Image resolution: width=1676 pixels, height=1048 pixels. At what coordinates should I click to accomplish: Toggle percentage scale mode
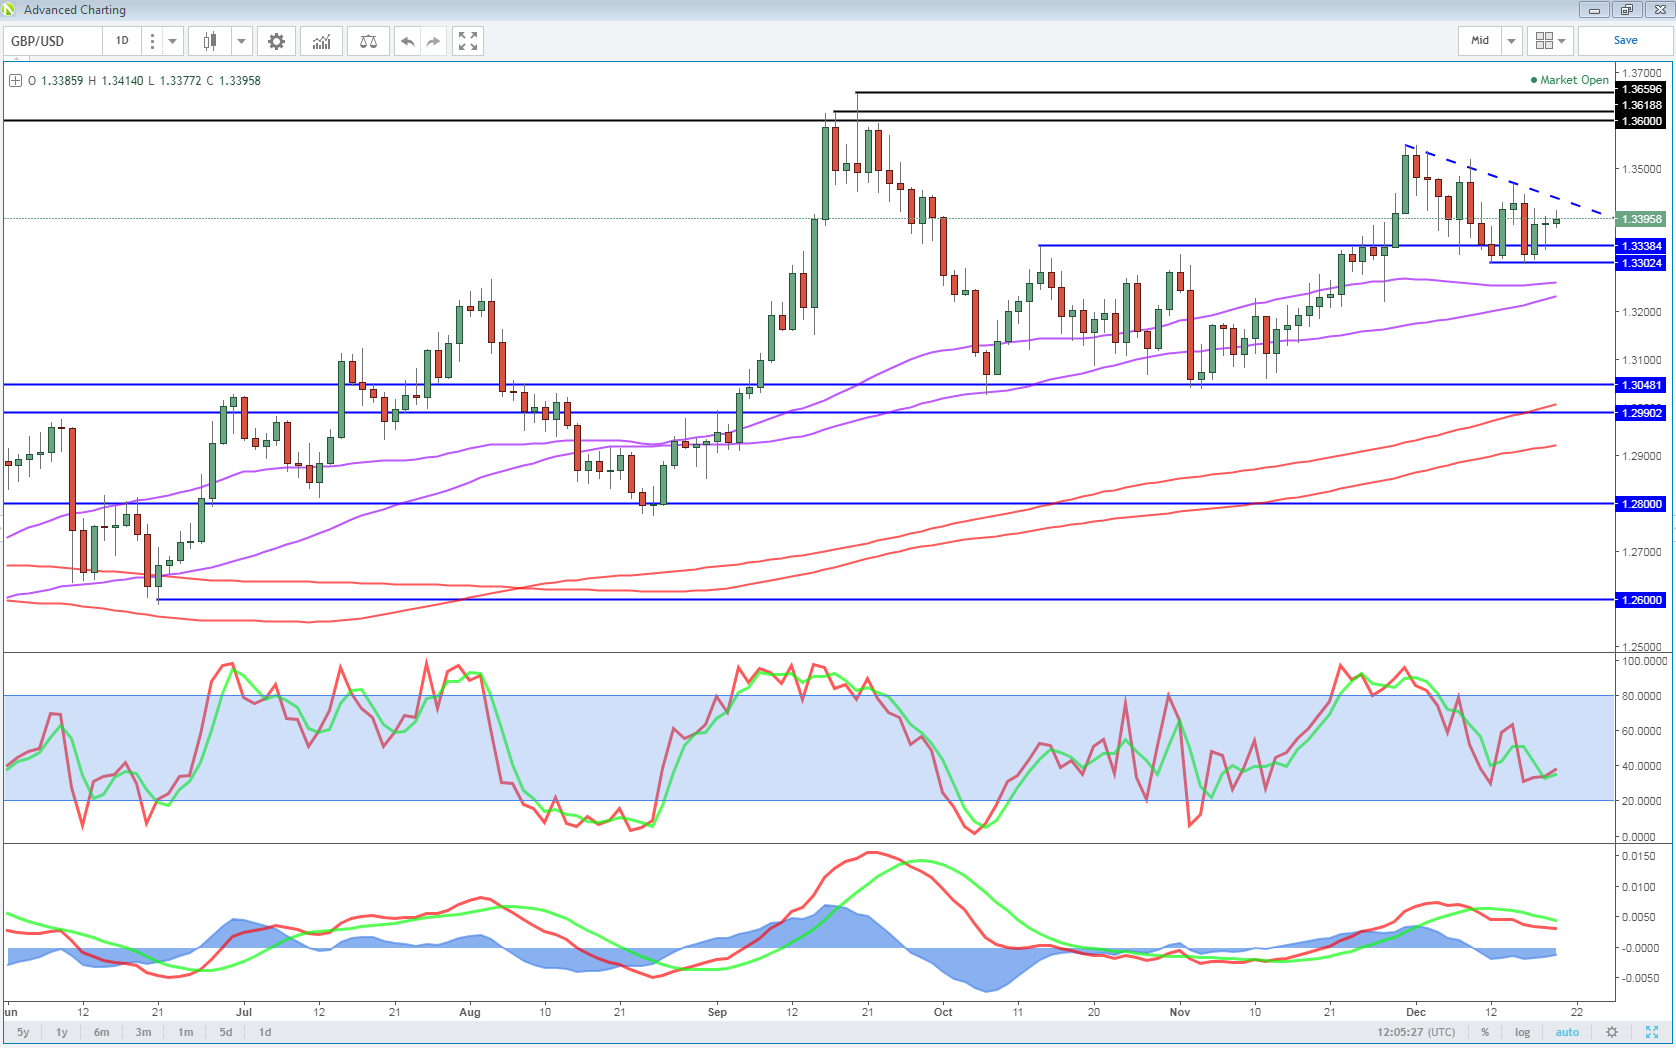pyautogui.click(x=1485, y=1032)
